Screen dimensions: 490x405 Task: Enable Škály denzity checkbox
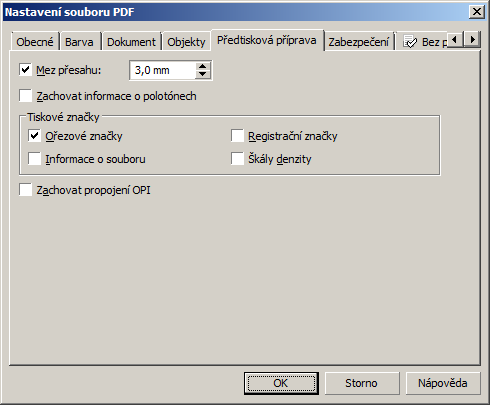[237, 159]
